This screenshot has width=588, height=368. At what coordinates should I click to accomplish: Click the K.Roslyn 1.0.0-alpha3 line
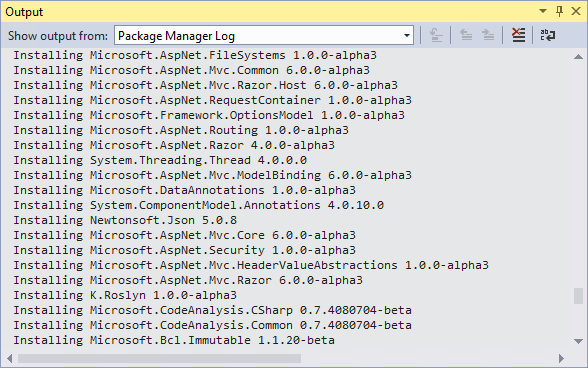(x=125, y=295)
